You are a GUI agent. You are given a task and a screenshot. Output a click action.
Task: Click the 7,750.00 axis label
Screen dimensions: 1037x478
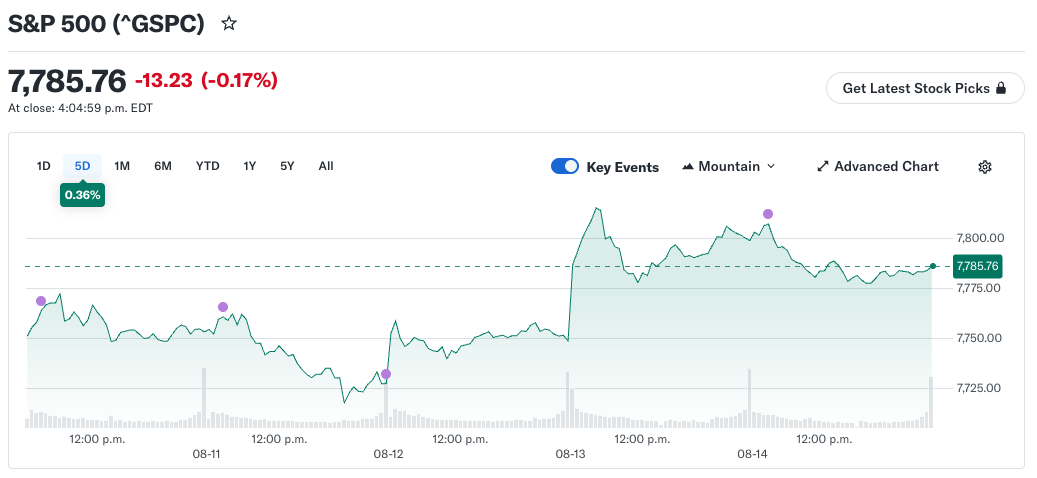click(x=981, y=338)
